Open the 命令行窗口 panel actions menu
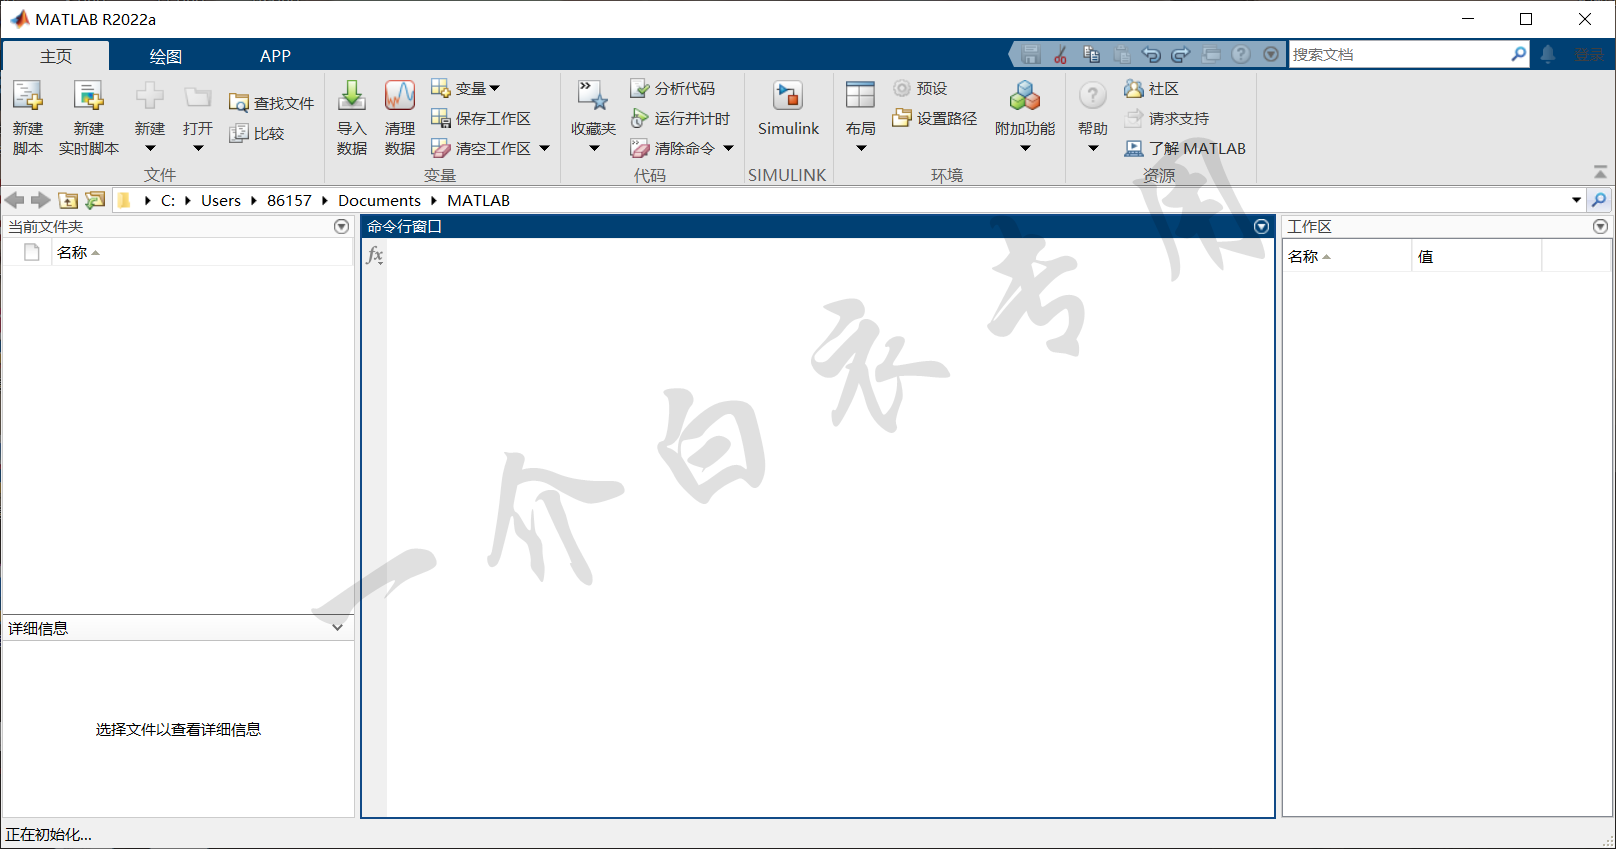The image size is (1616, 849). pos(1261,227)
